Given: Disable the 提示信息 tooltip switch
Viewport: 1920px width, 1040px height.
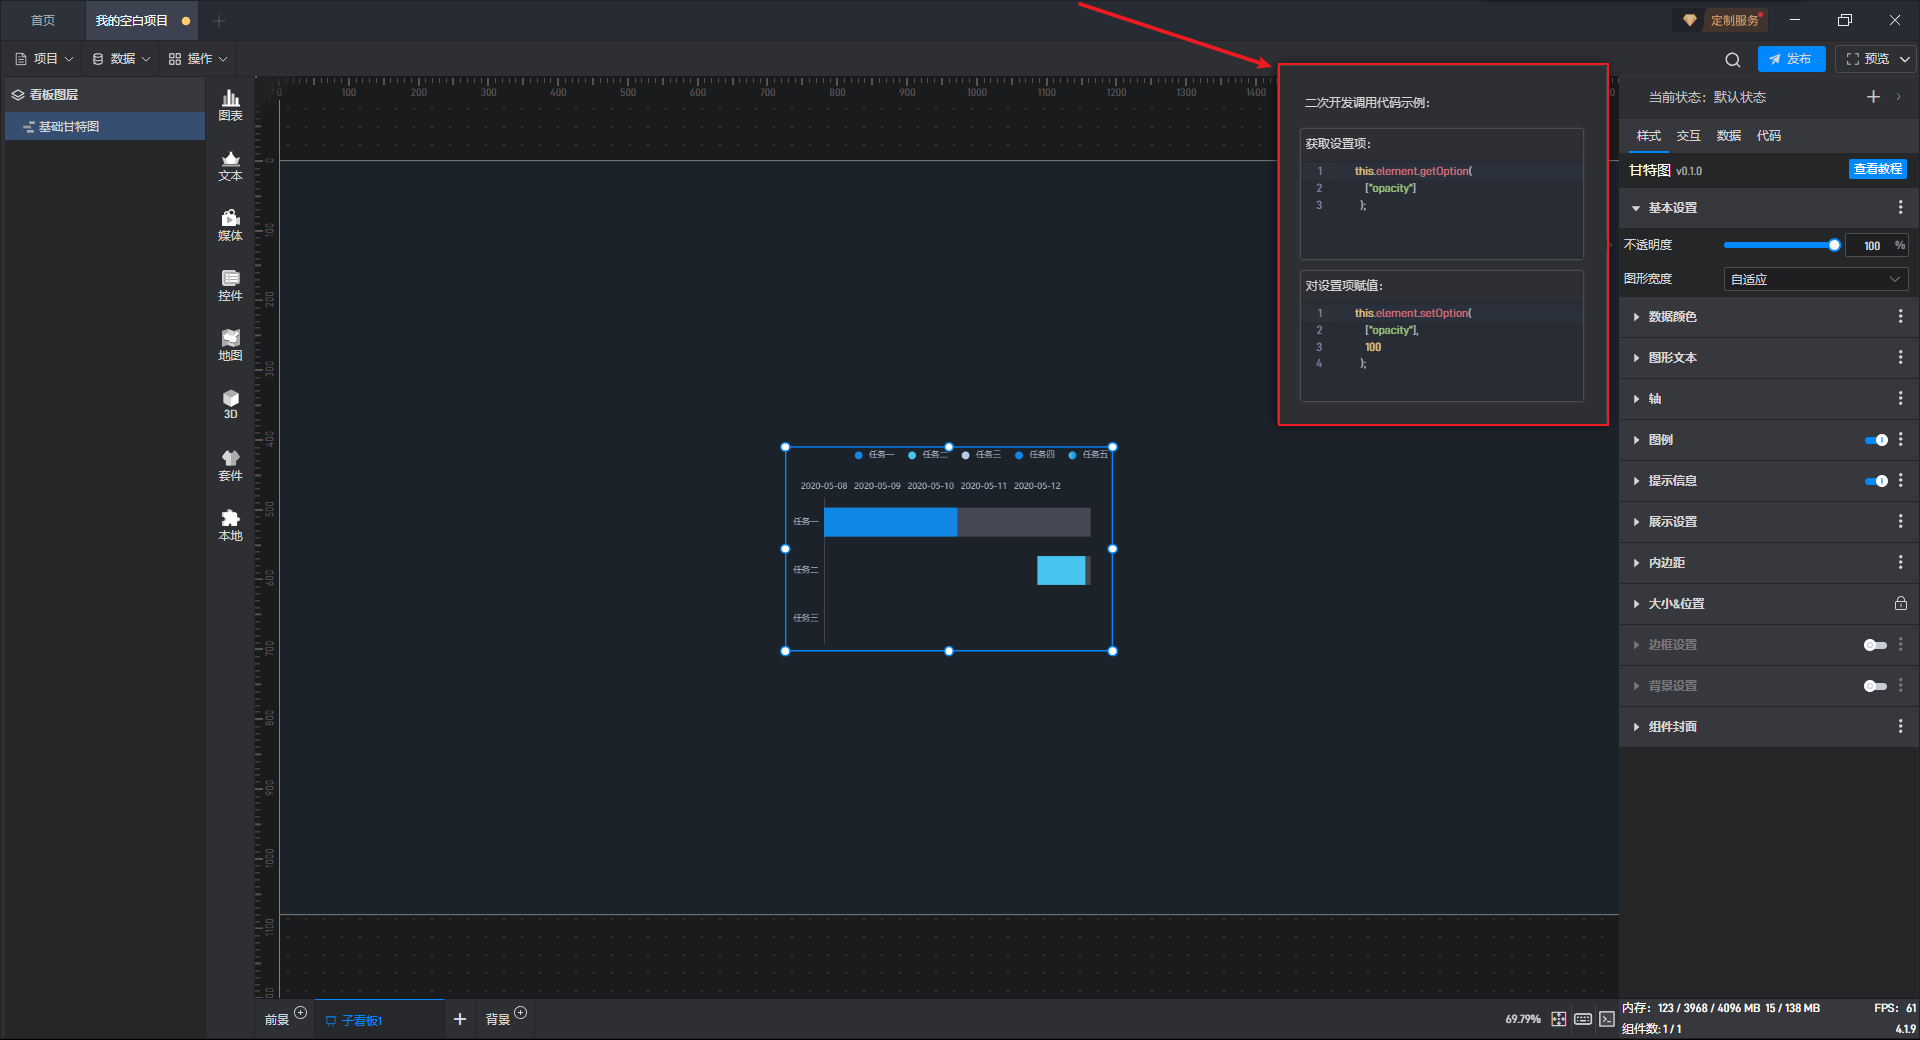Looking at the screenshot, I should [x=1876, y=481].
